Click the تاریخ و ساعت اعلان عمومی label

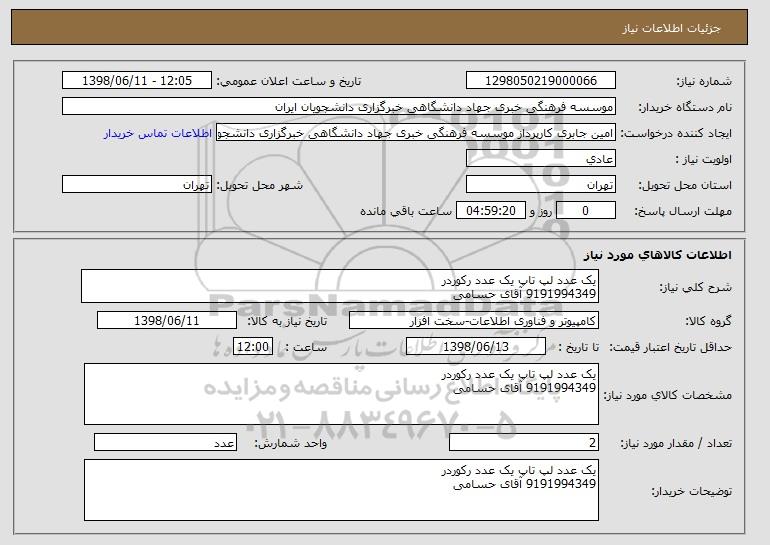289,82
